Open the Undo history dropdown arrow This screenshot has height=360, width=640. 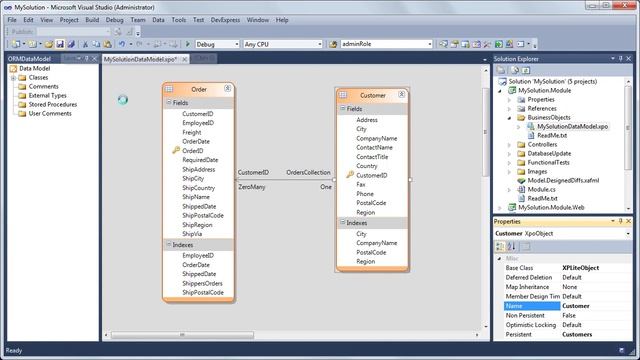131,44
